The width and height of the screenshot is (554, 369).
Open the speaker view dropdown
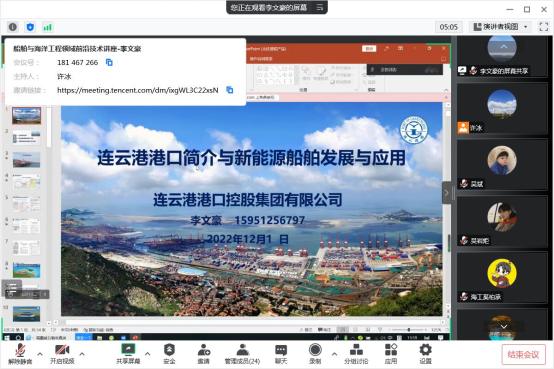(501, 27)
